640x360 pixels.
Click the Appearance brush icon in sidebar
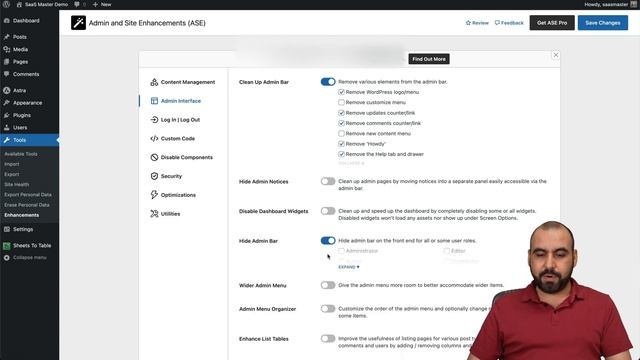coord(7,103)
